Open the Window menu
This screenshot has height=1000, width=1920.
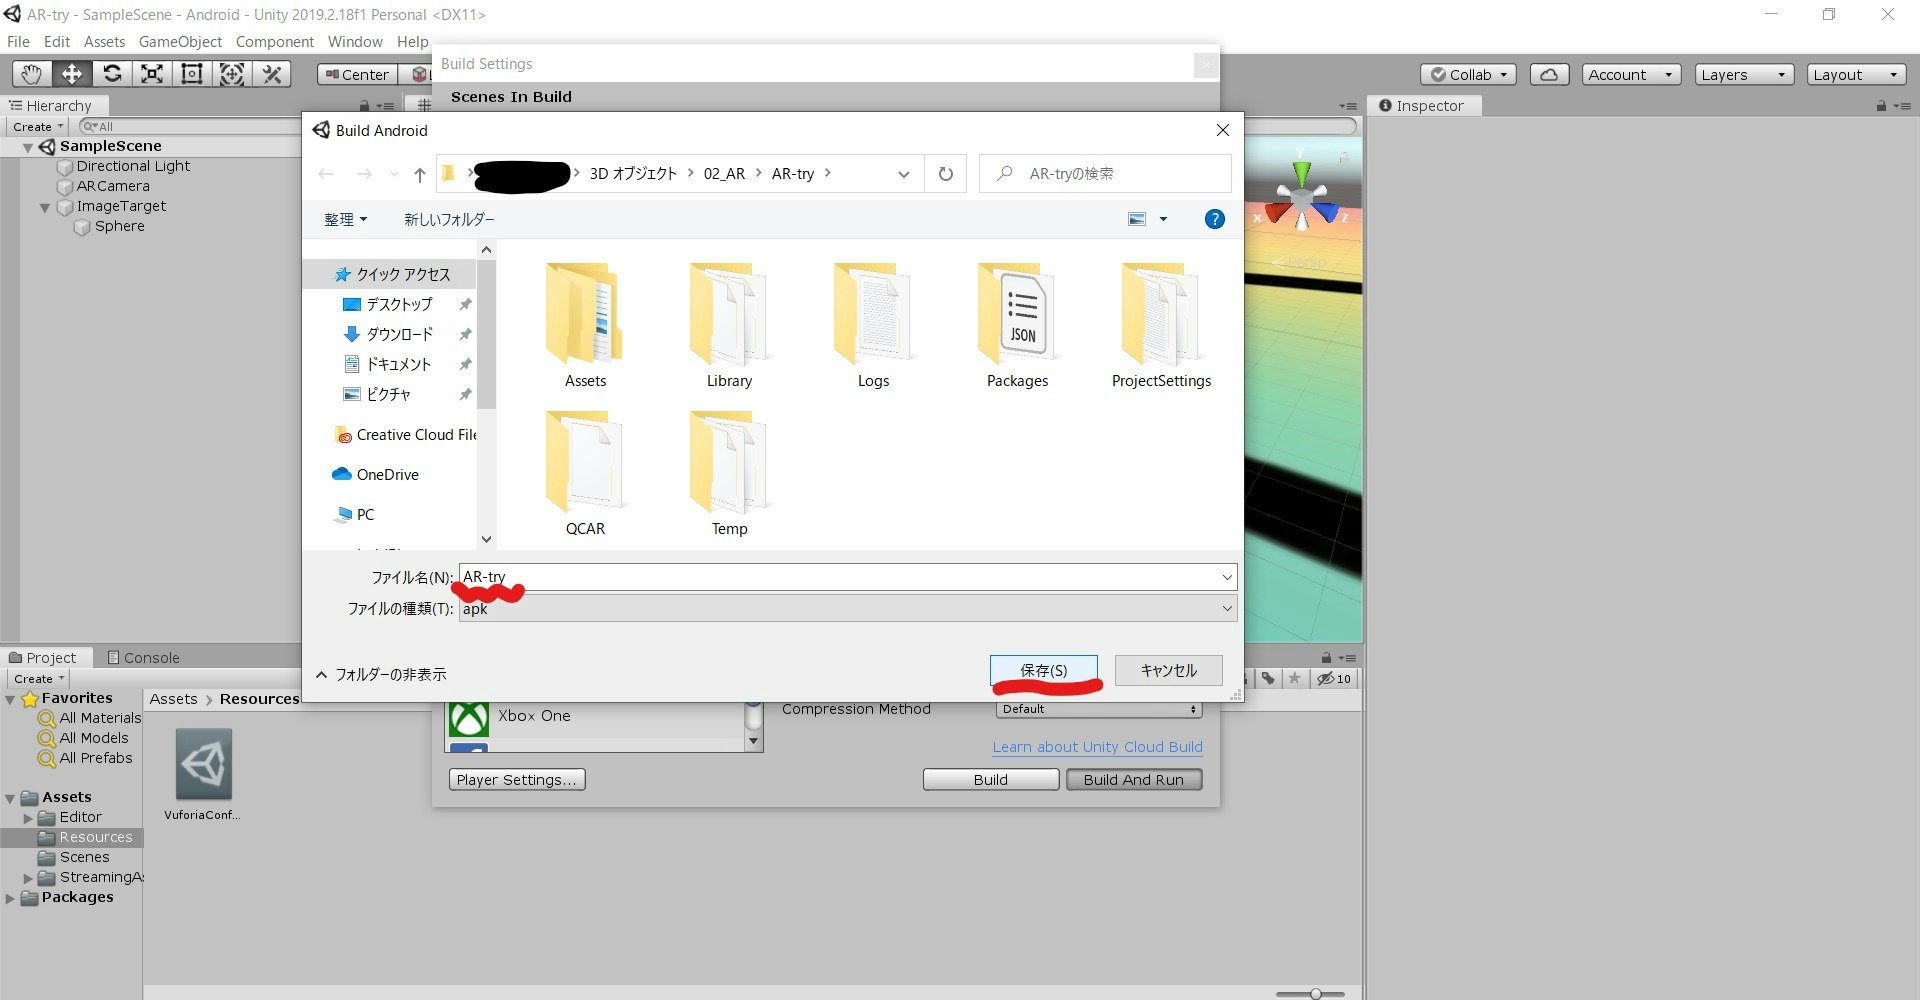coord(355,41)
